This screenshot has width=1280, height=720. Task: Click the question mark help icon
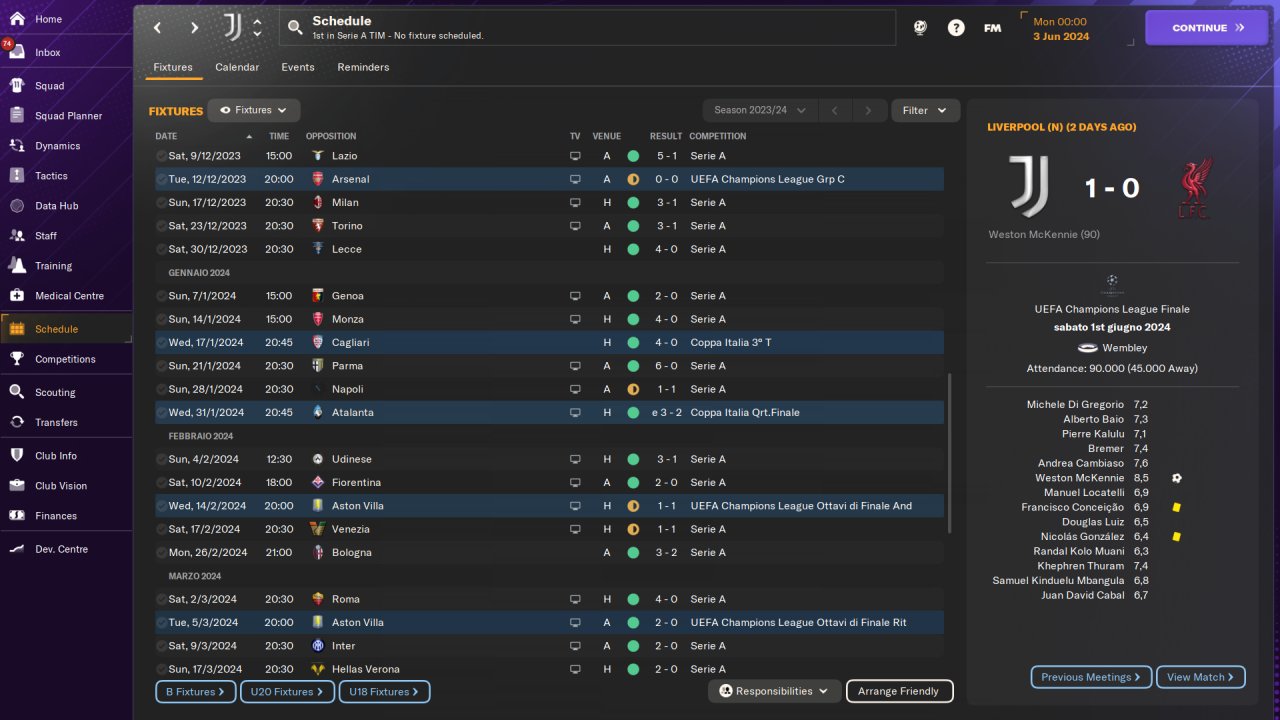tap(956, 28)
